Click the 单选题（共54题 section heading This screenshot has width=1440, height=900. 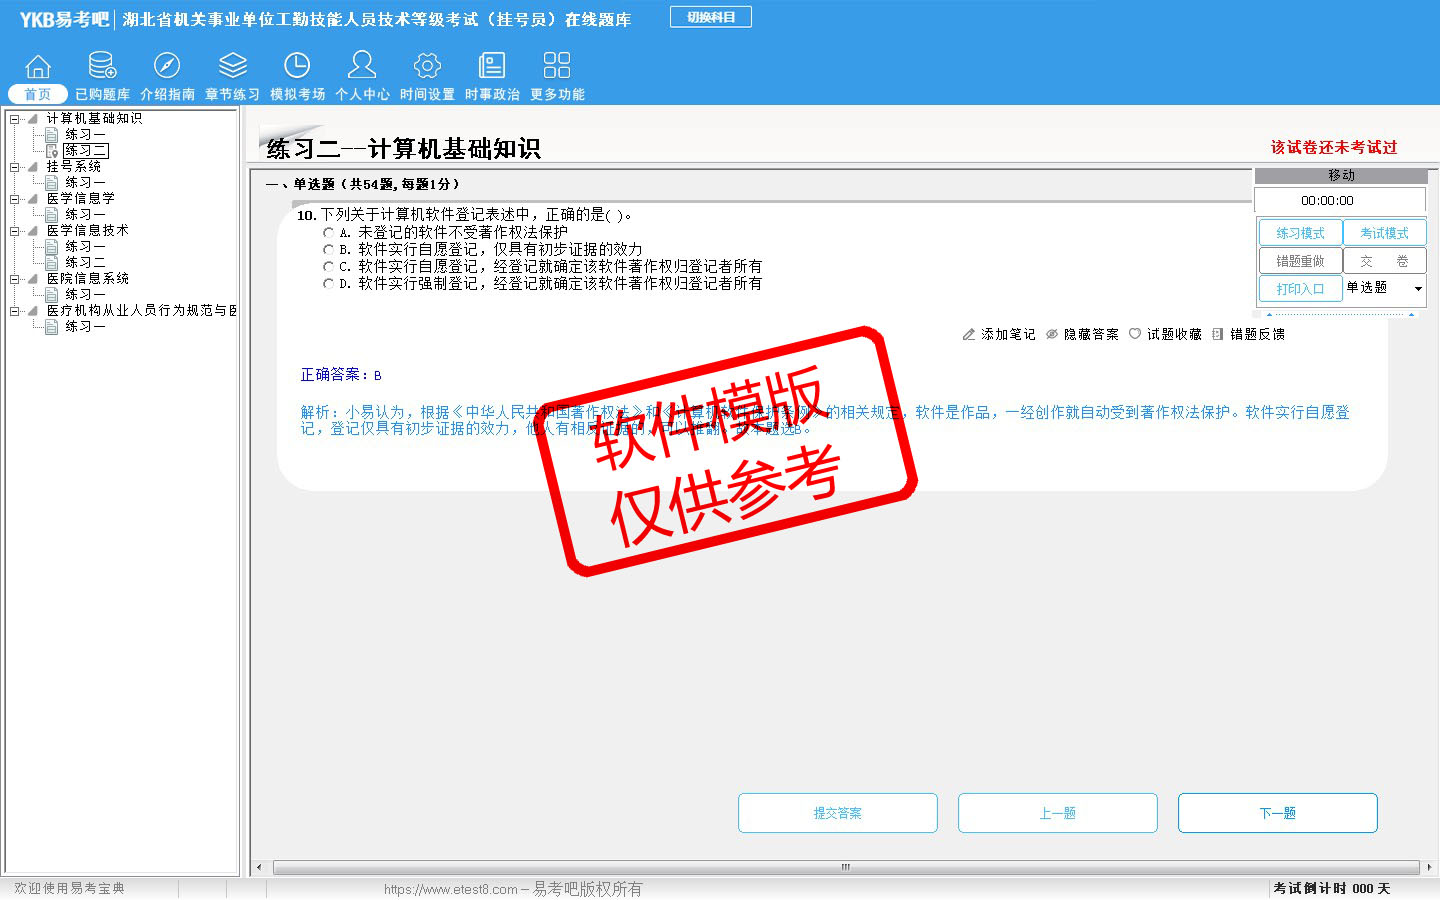coord(363,184)
